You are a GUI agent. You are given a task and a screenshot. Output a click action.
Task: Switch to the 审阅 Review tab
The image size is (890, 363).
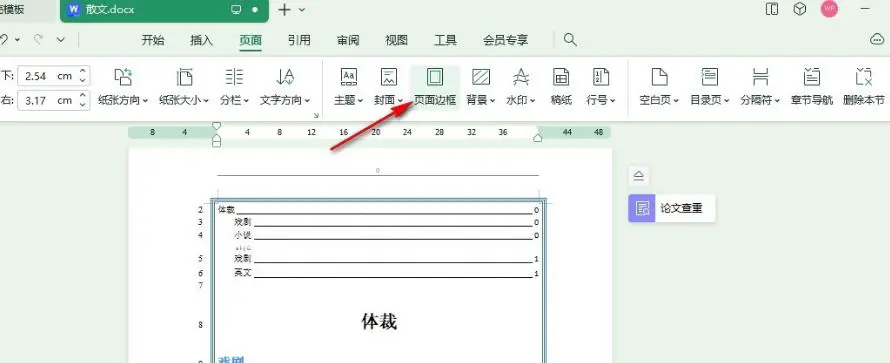click(x=348, y=40)
